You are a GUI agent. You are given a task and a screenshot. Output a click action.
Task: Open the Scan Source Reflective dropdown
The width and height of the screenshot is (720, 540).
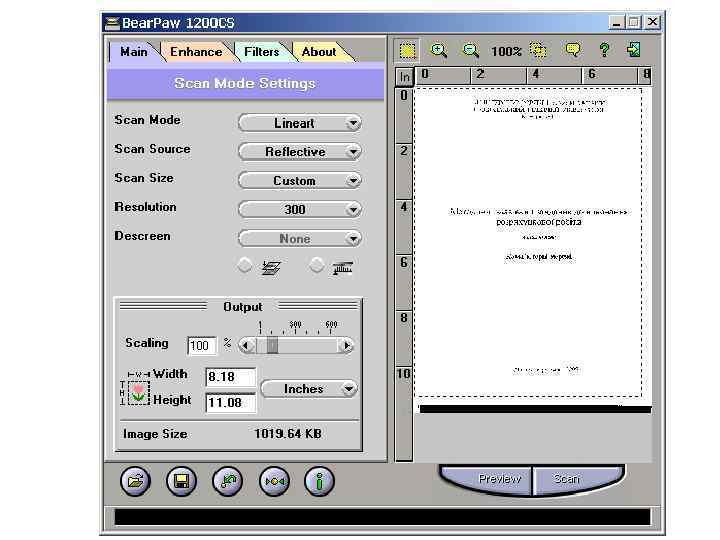click(x=300, y=152)
